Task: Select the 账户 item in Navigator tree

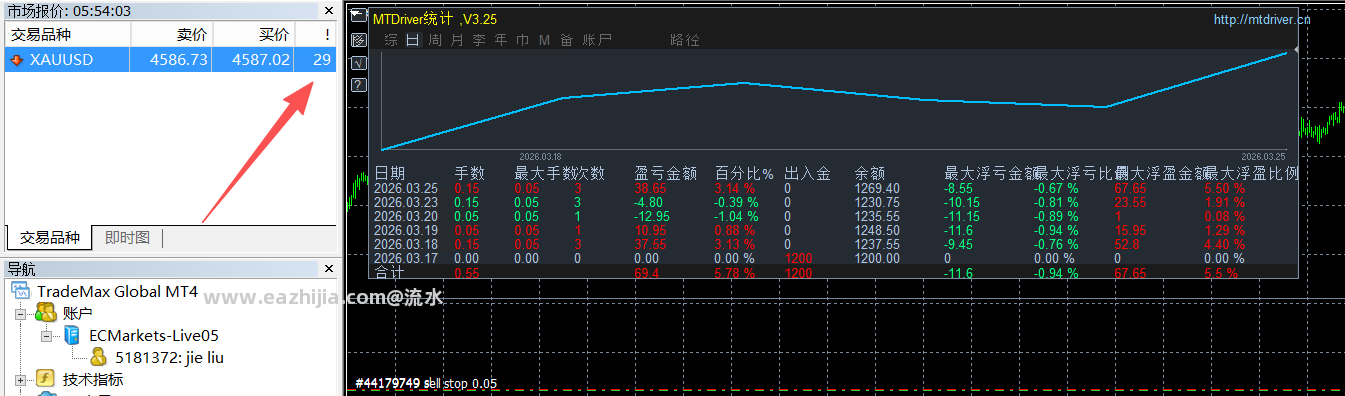Action: (x=78, y=314)
